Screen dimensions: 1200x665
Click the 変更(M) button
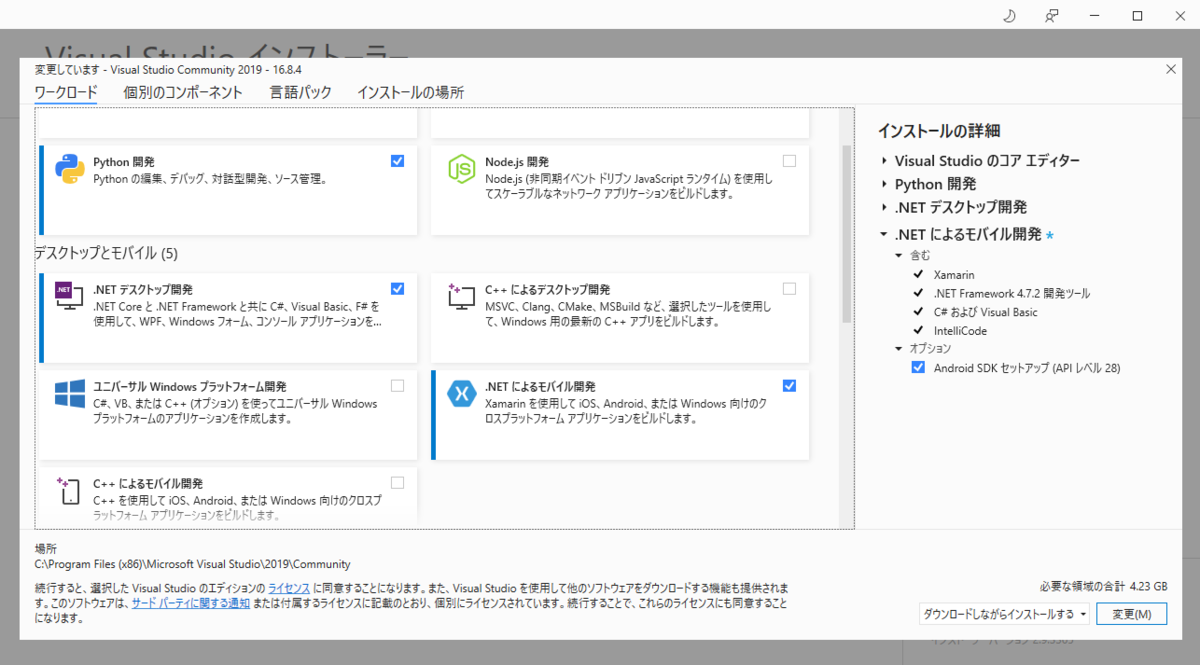[x=1131, y=613]
